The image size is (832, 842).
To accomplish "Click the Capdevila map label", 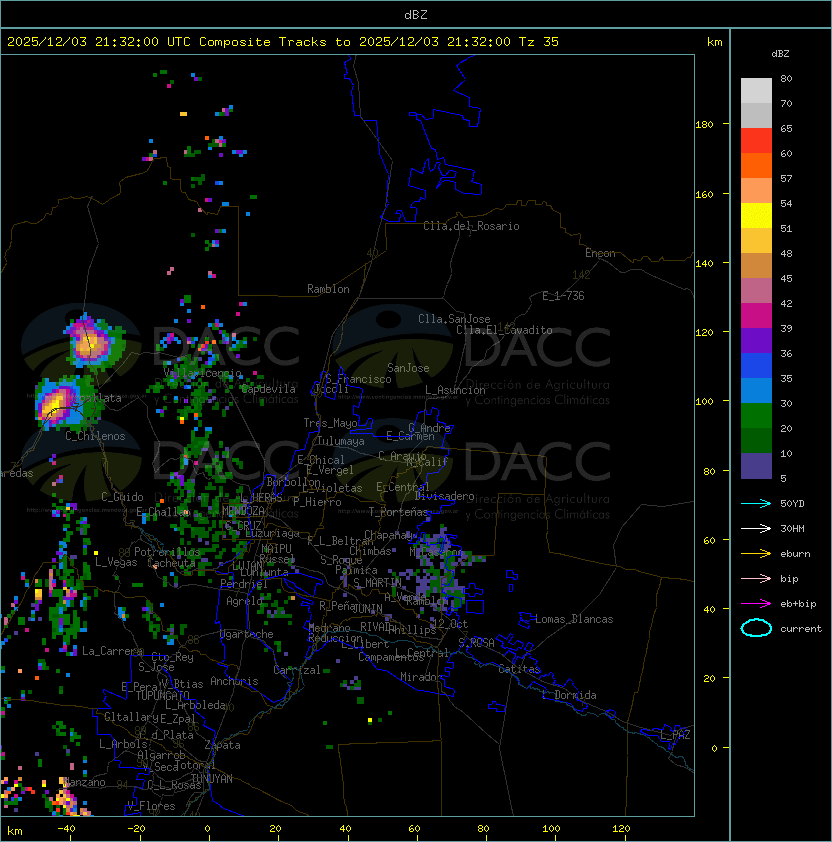I will (268, 389).
